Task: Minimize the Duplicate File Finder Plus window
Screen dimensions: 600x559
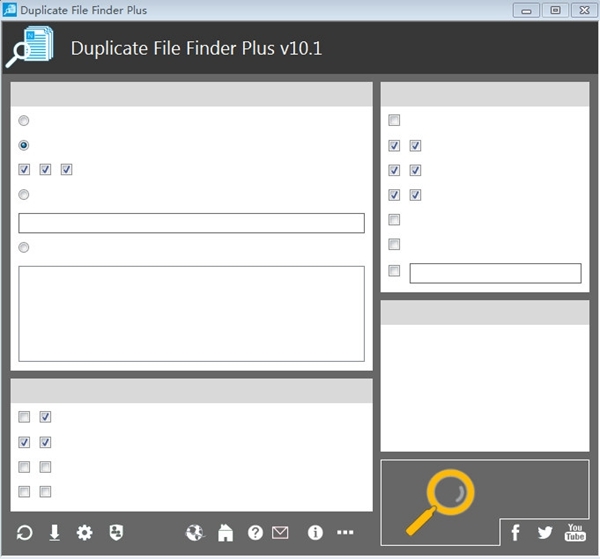Action: point(526,10)
